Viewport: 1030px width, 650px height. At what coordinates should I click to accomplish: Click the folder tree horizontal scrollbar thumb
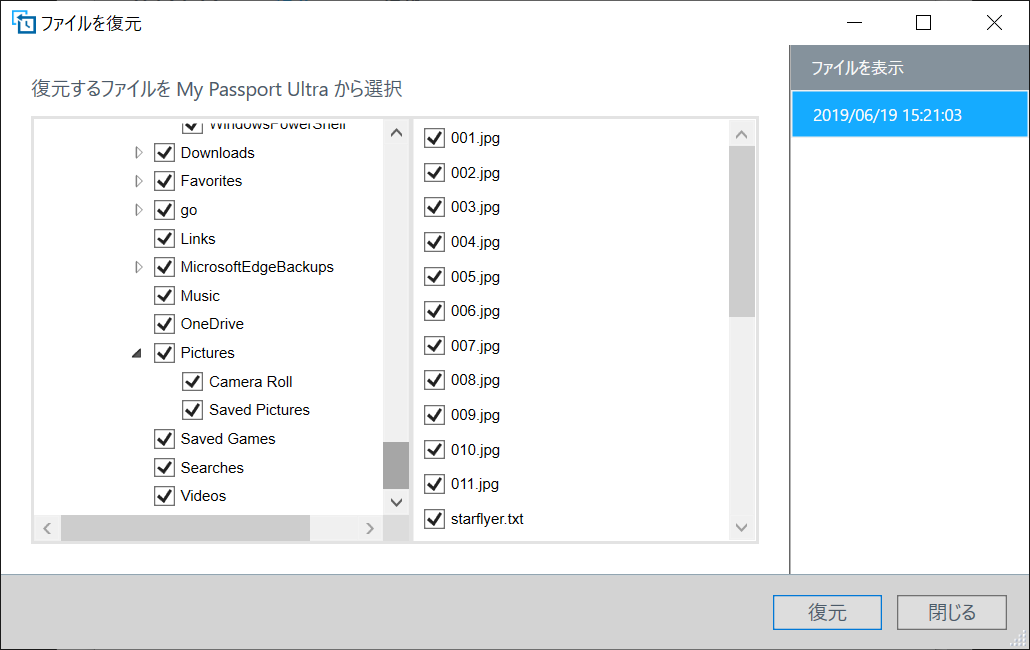[x=185, y=528]
